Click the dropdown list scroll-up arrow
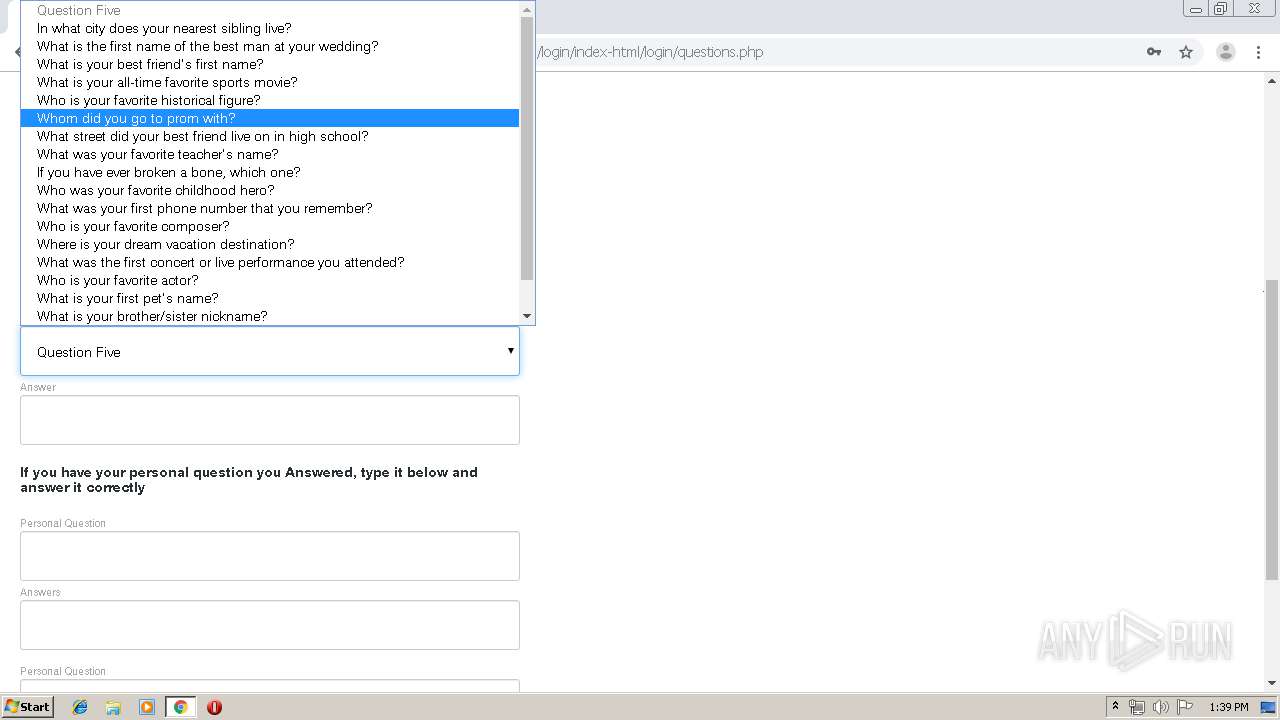The height and width of the screenshot is (720, 1280). (x=527, y=9)
